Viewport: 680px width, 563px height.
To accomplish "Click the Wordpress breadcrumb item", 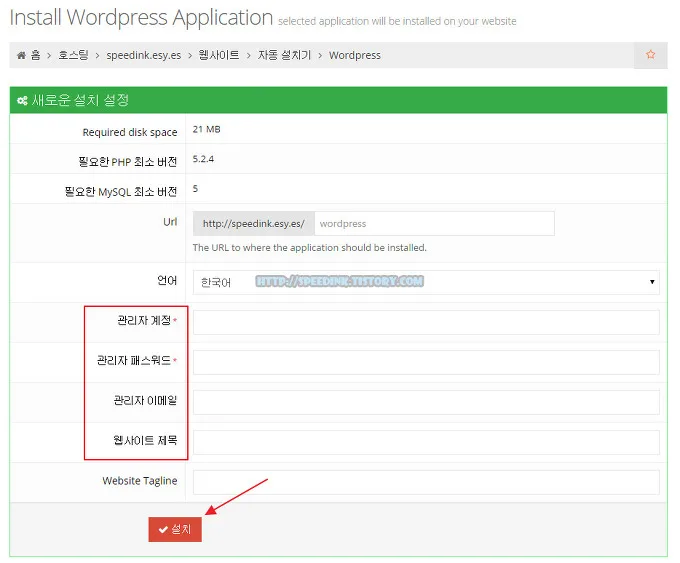I will (354, 55).
